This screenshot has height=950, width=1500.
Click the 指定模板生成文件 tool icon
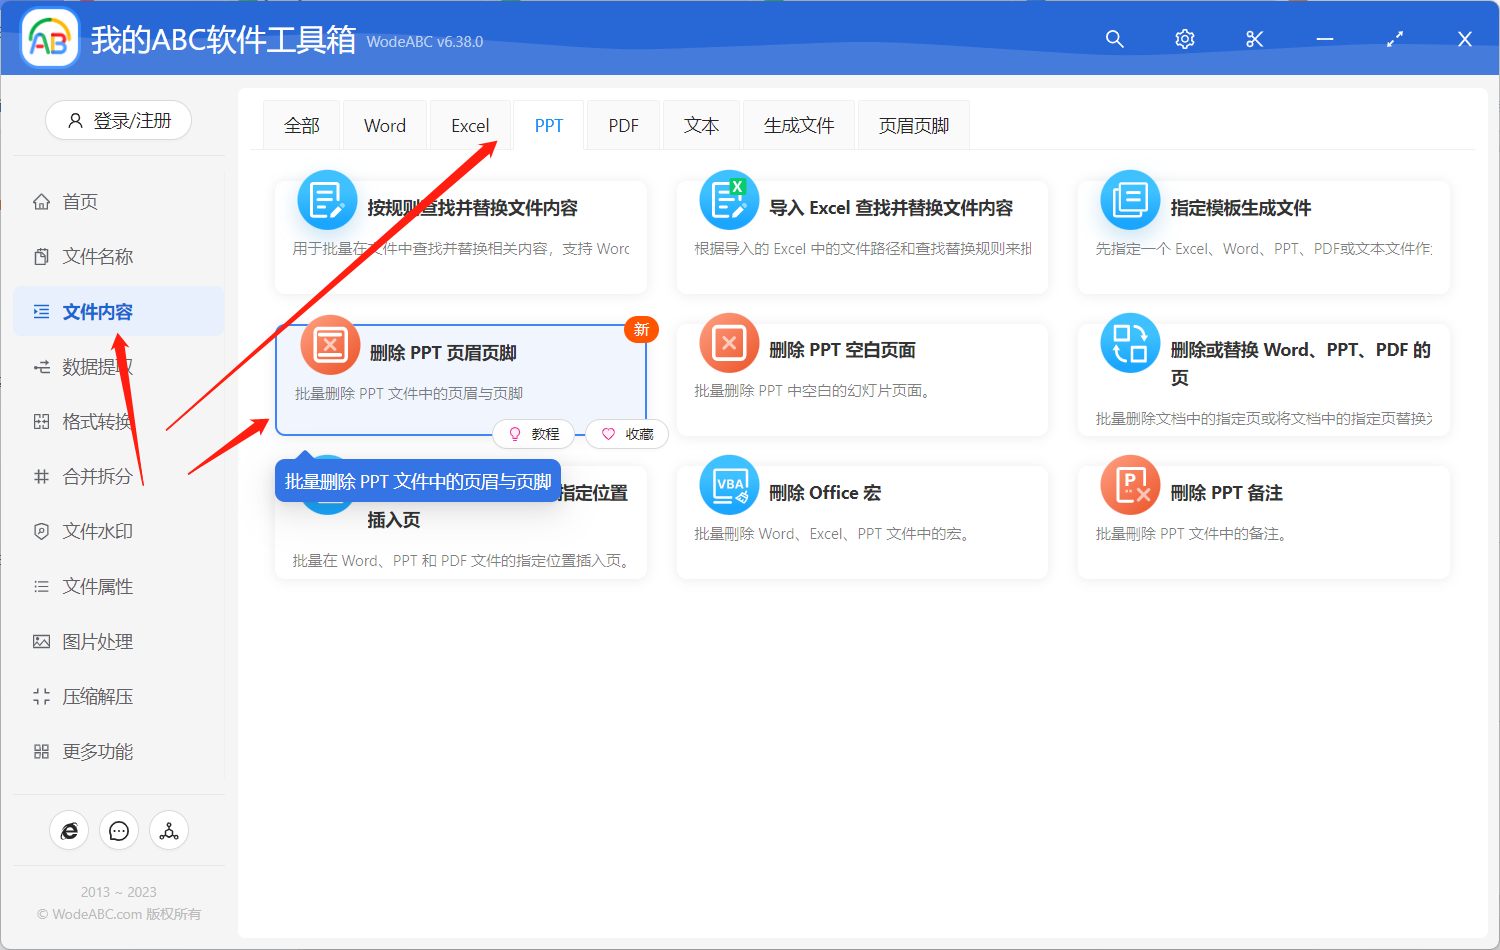click(x=1130, y=200)
